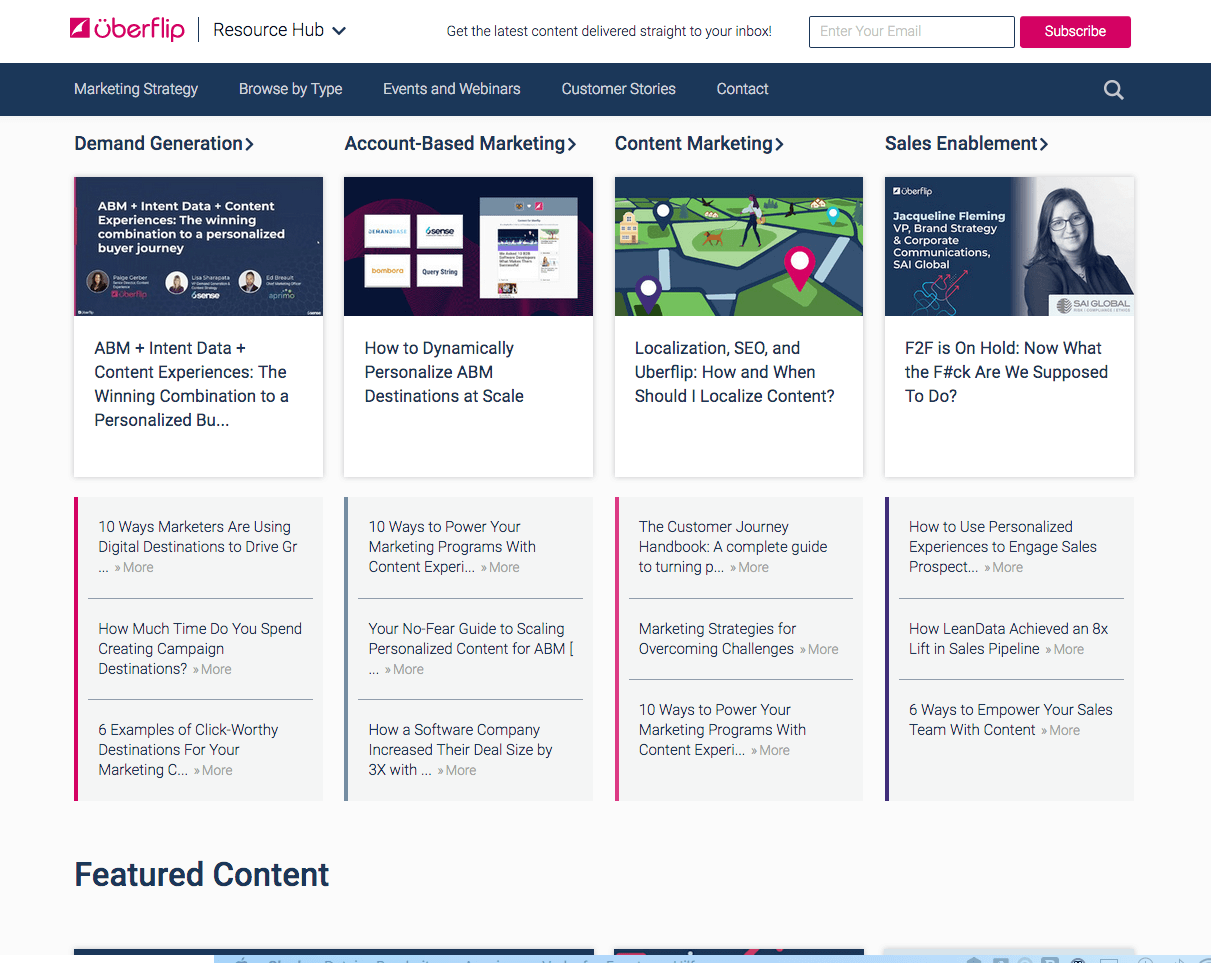Click the Enter Your Email field
The height and width of the screenshot is (963, 1211).
[x=911, y=31]
